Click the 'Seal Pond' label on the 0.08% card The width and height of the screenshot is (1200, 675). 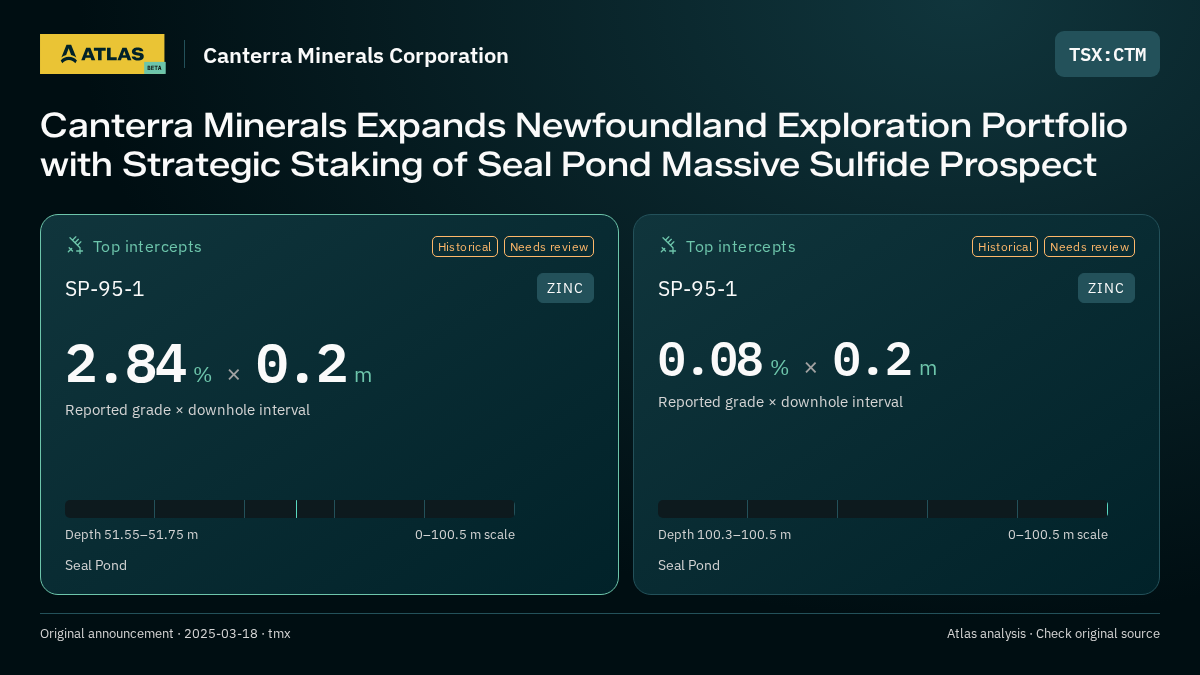[x=689, y=566]
